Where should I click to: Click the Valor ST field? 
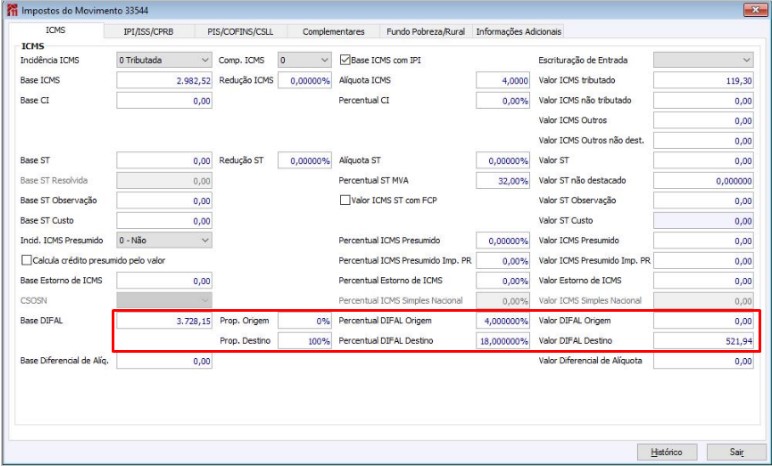pos(703,161)
